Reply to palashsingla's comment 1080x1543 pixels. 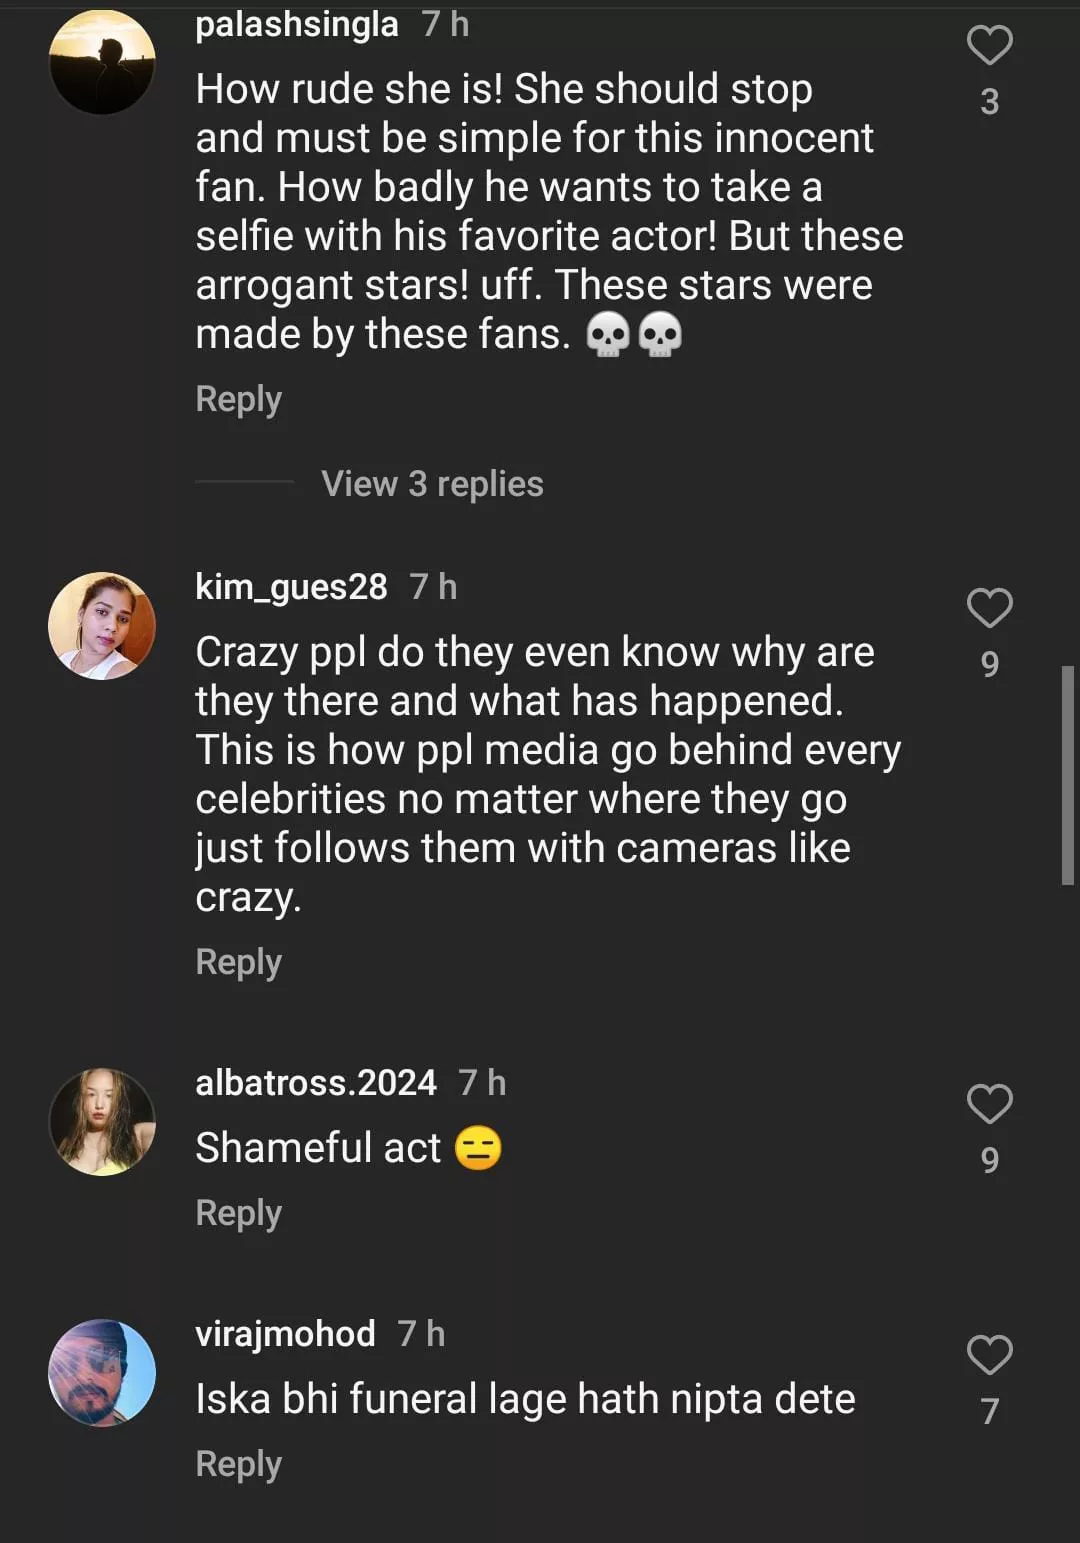(238, 399)
